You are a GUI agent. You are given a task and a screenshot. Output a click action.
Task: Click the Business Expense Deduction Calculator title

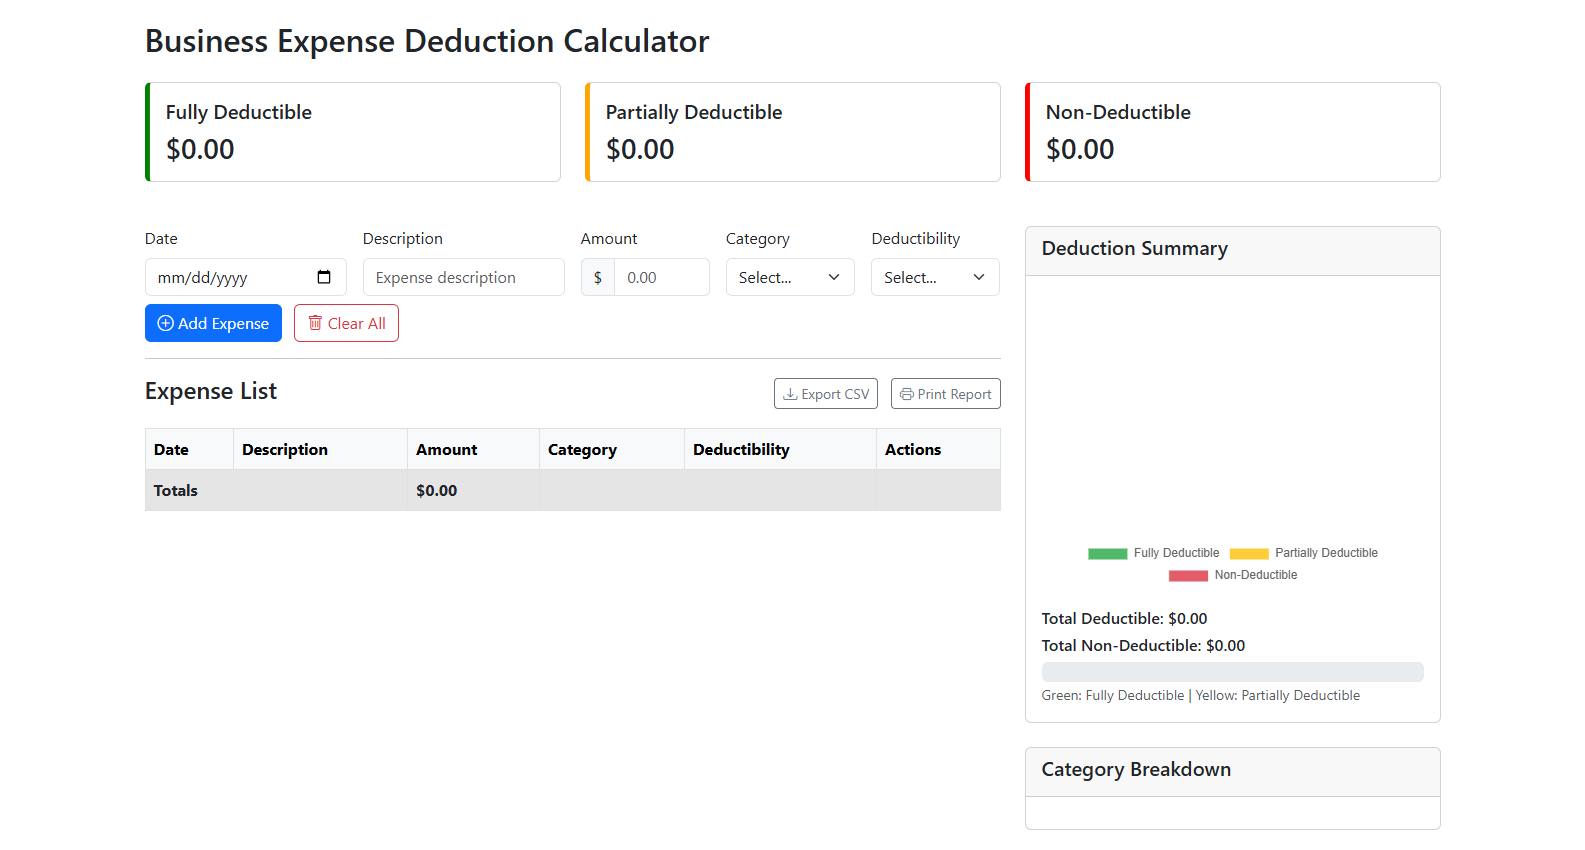click(427, 41)
